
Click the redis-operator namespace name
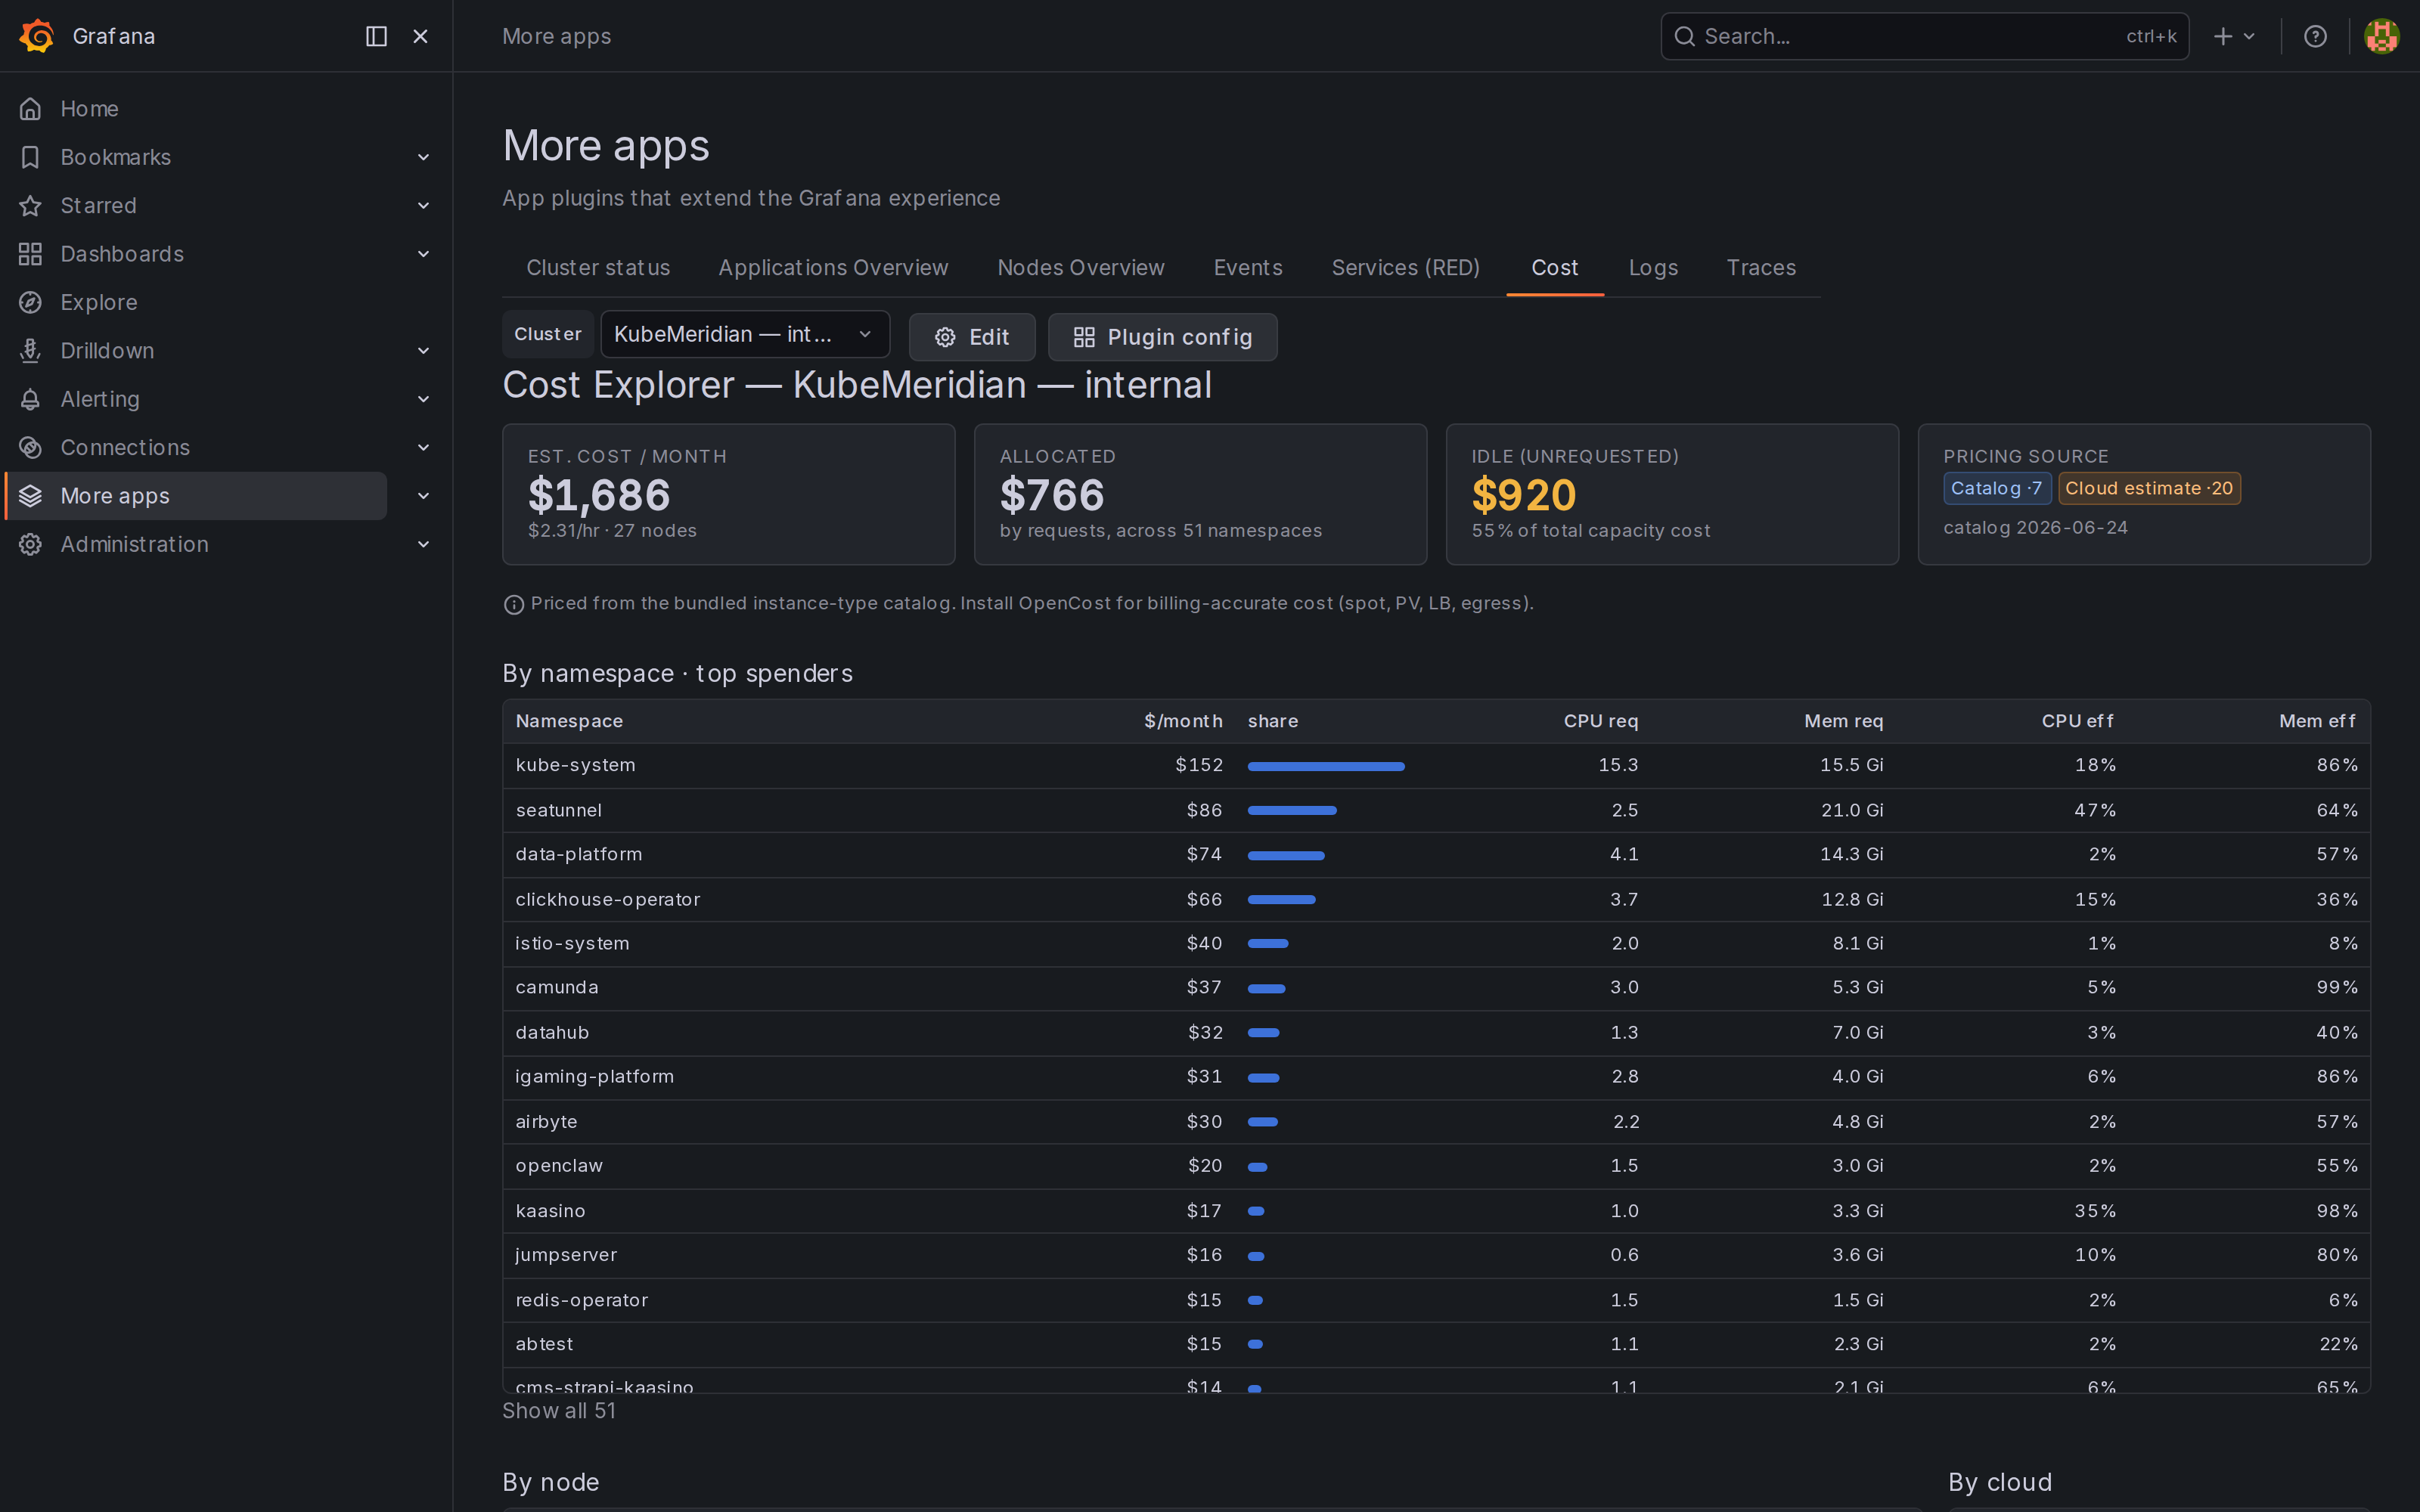582,1300
